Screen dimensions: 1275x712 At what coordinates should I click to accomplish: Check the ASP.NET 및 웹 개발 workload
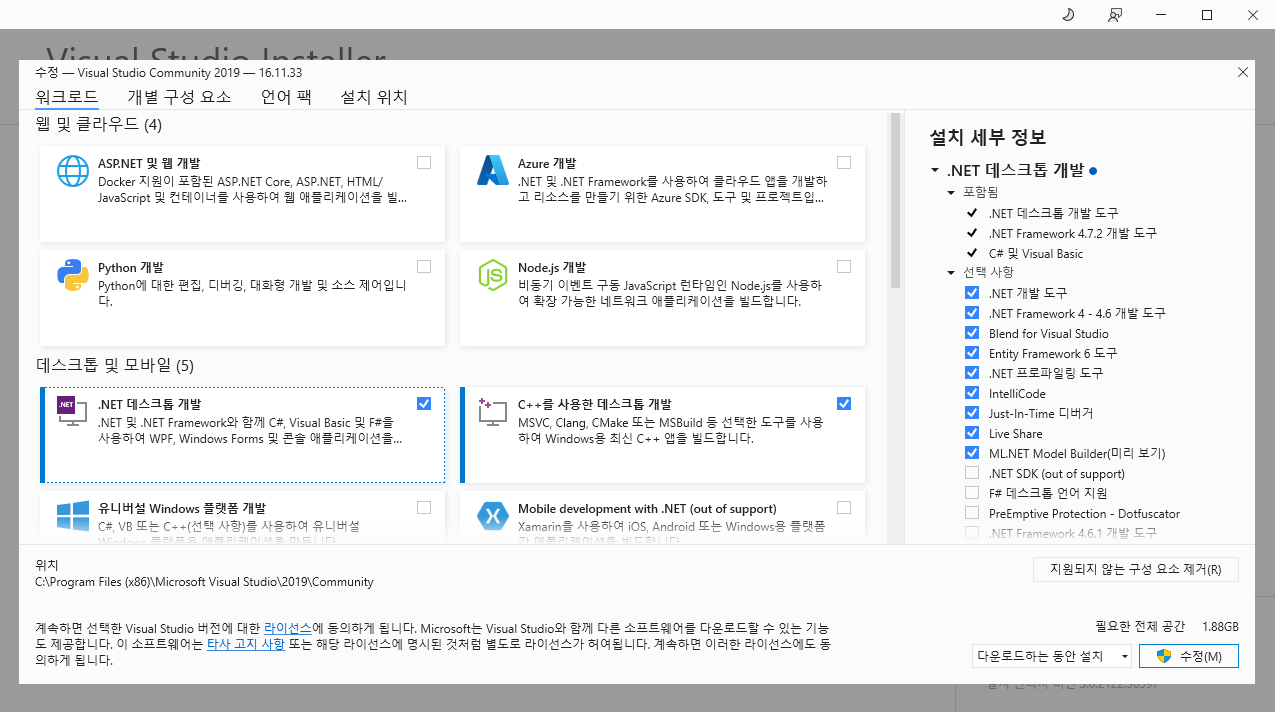tap(424, 162)
